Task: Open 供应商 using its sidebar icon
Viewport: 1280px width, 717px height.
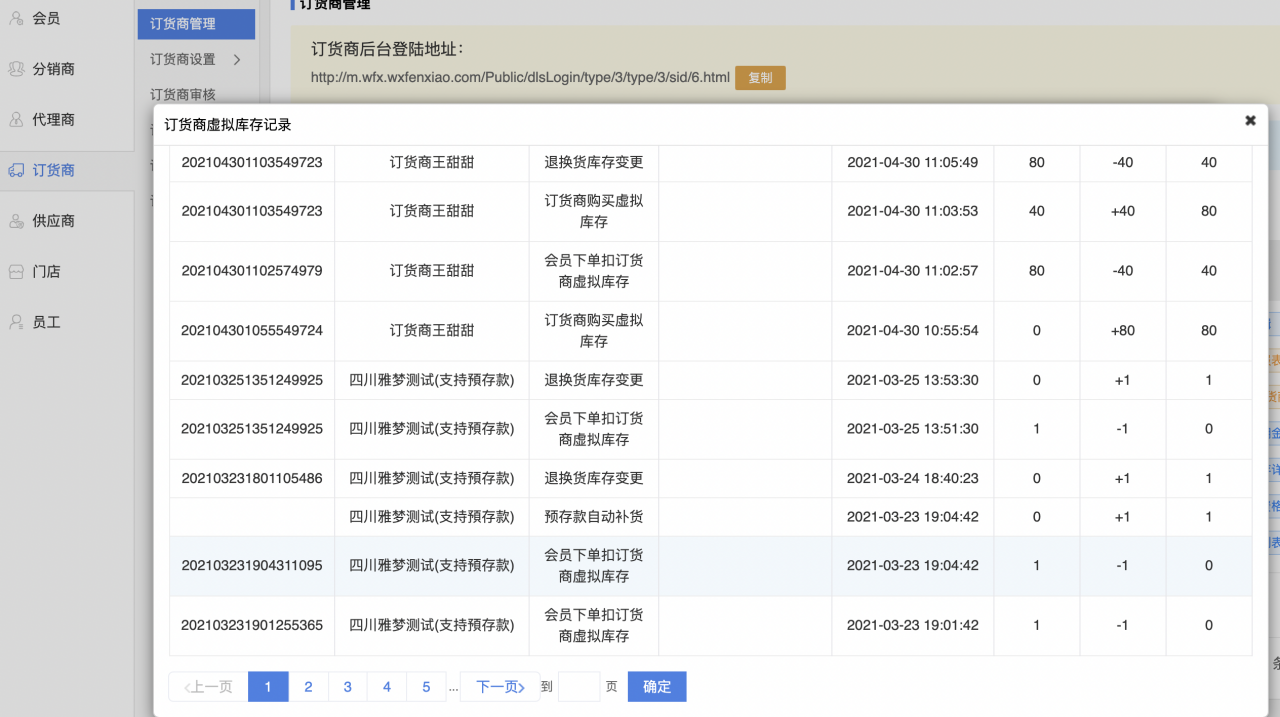Action: (x=16, y=220)
